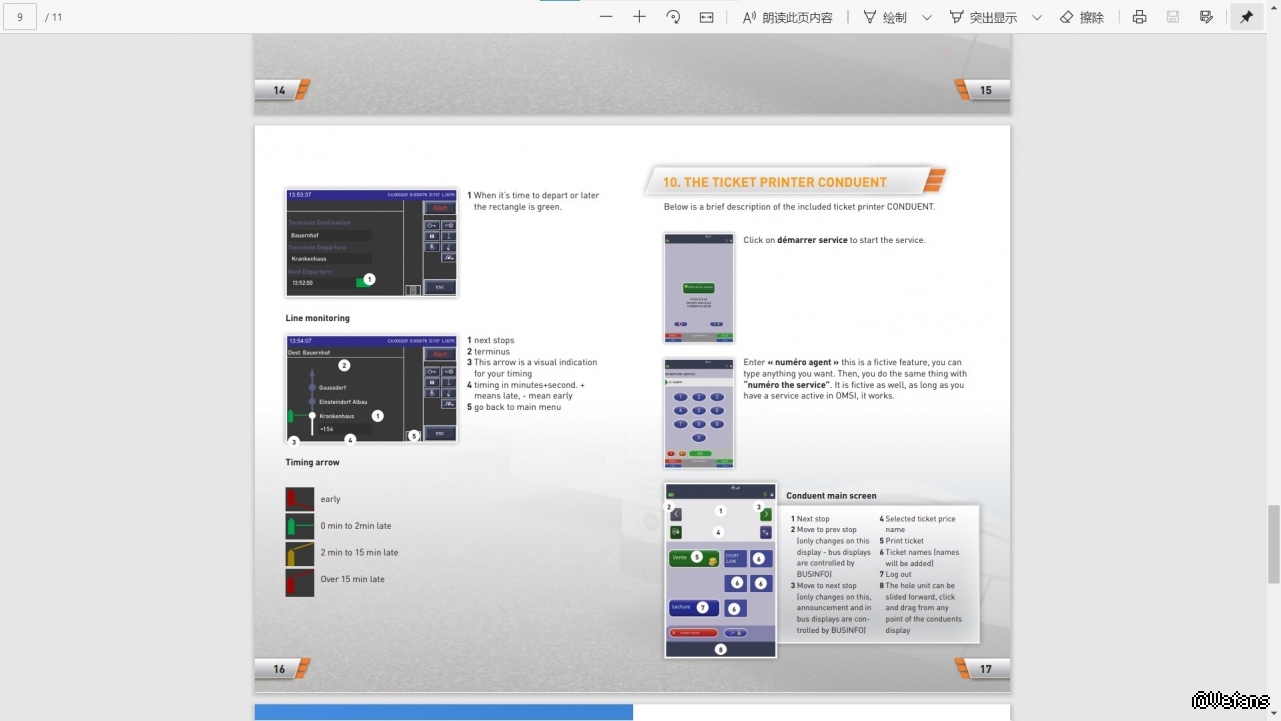
Task: Activate the eraser tool (擦除)
Action: [1081, 17]
